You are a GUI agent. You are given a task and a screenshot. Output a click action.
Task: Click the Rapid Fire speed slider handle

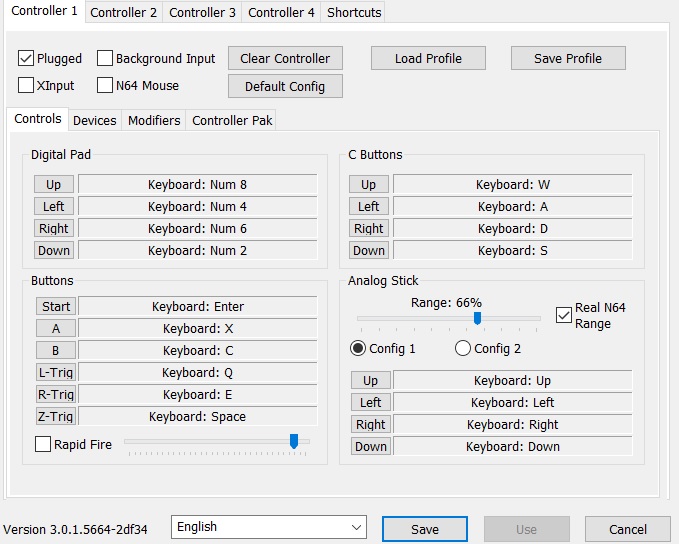pos(294,441)
